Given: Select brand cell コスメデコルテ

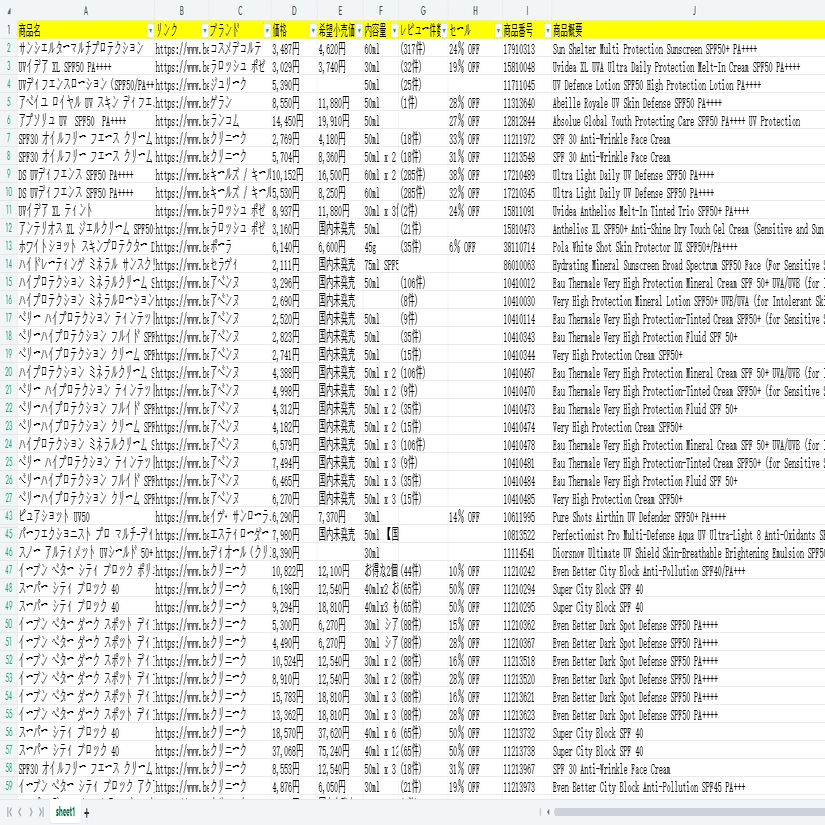Looking at the screenshot, I should click(x=240, y=49).
